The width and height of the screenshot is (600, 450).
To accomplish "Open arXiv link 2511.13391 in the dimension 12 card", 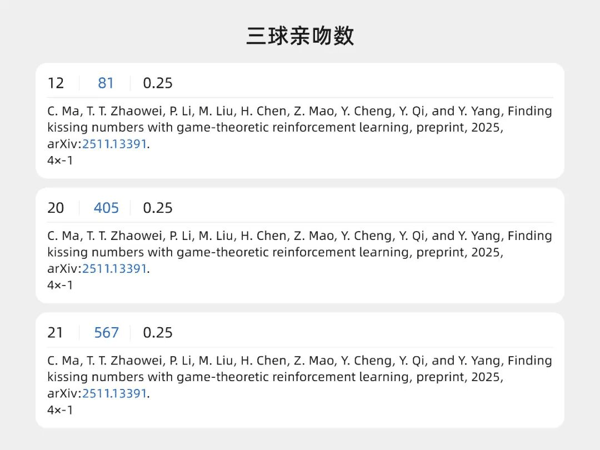I will [x=114, y=144].
